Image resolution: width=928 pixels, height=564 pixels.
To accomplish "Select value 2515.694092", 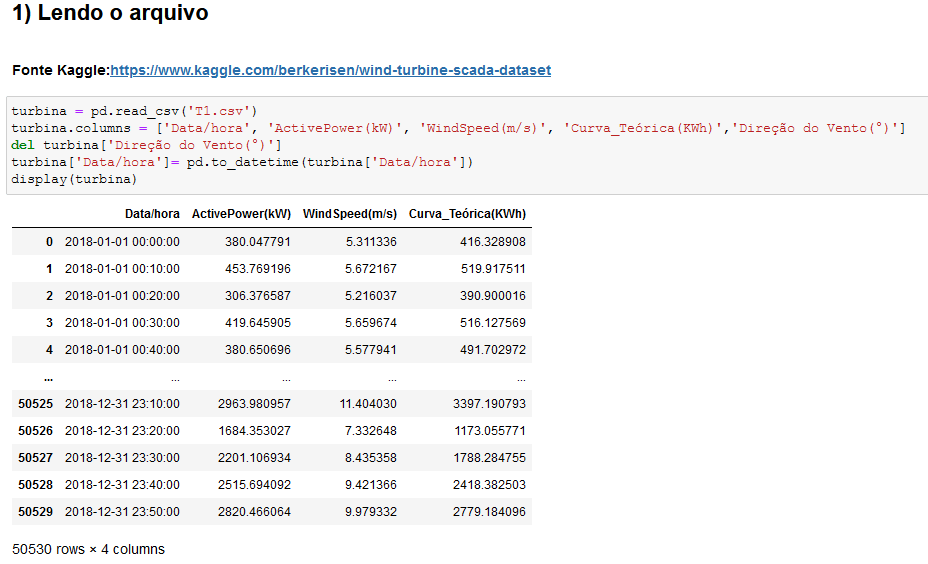I will point(254,485).
